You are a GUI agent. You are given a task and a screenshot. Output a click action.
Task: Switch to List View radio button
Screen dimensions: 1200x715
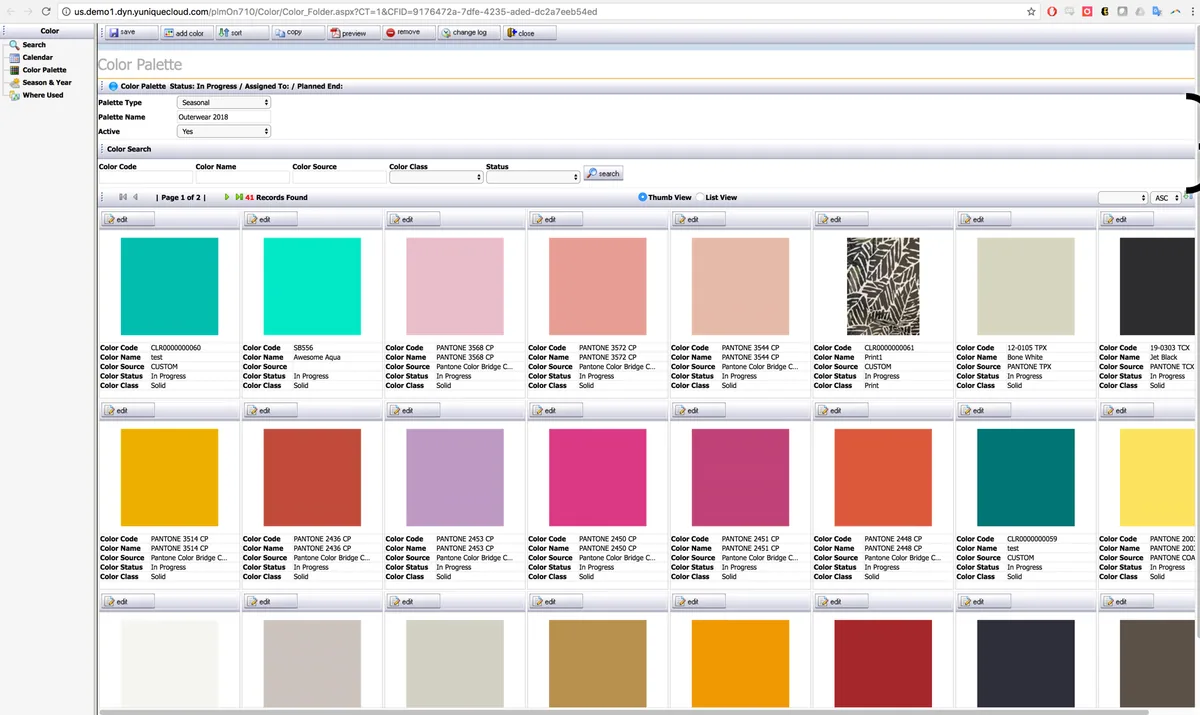tap(699, 197)
